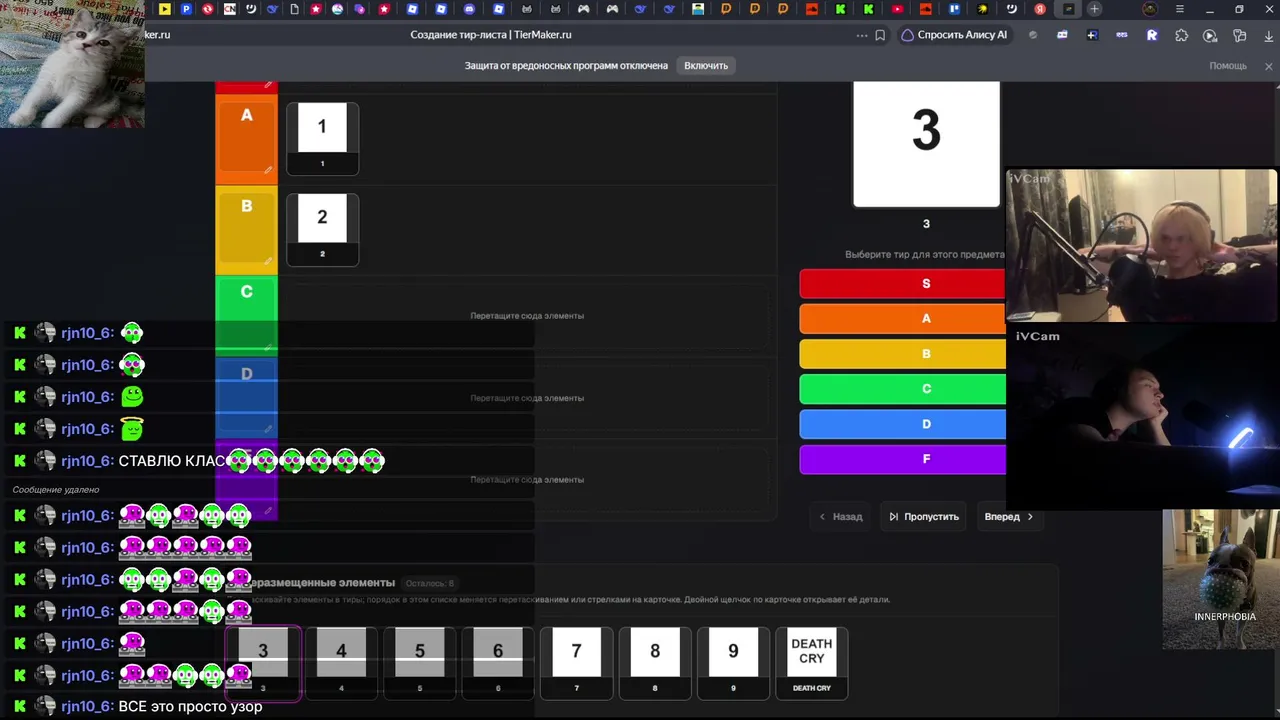Open the Помощь help link

[x=1228, y=66]
